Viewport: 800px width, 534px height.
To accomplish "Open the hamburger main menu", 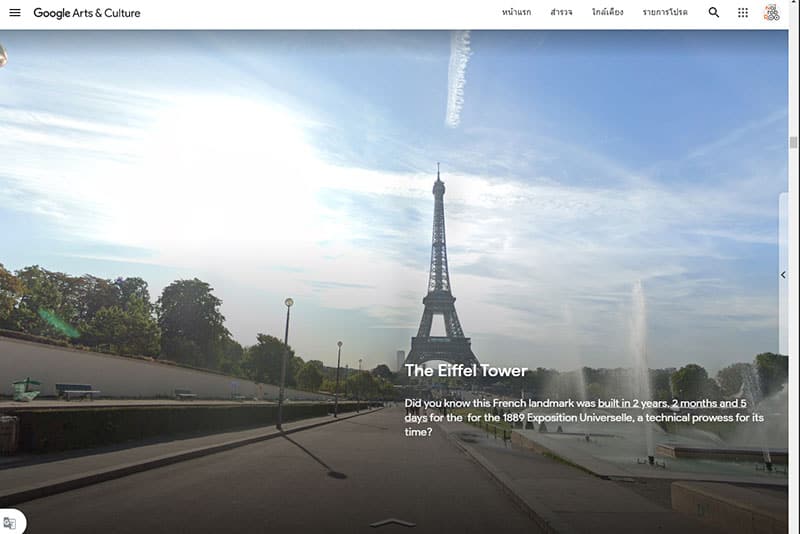I will click(x=15, y=13).
